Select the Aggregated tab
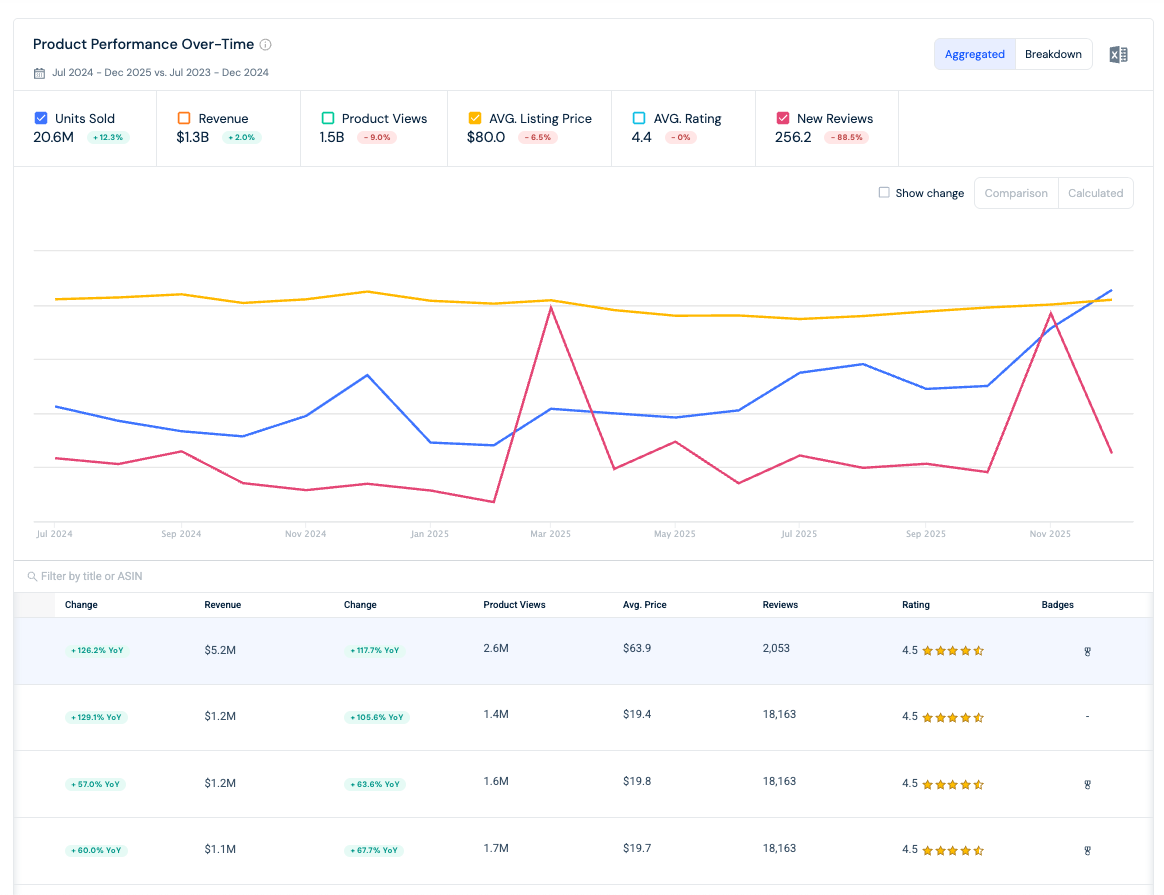The width and height of the screenshot is (1164, 895). [974, 54]
